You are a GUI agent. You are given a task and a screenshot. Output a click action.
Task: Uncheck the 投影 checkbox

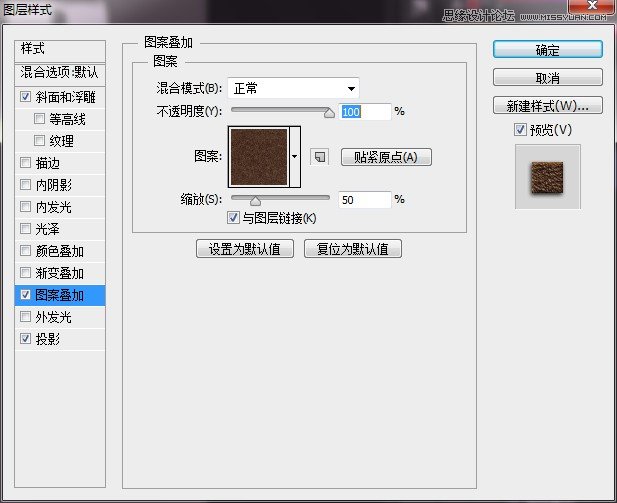(x=26, y=338)
